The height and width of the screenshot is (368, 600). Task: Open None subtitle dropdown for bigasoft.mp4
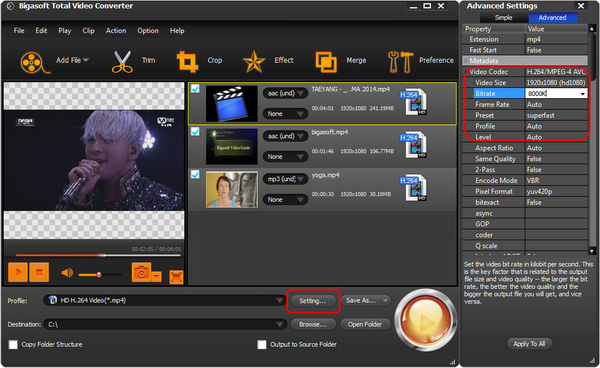pyautogui.click(x=285, y=156)
